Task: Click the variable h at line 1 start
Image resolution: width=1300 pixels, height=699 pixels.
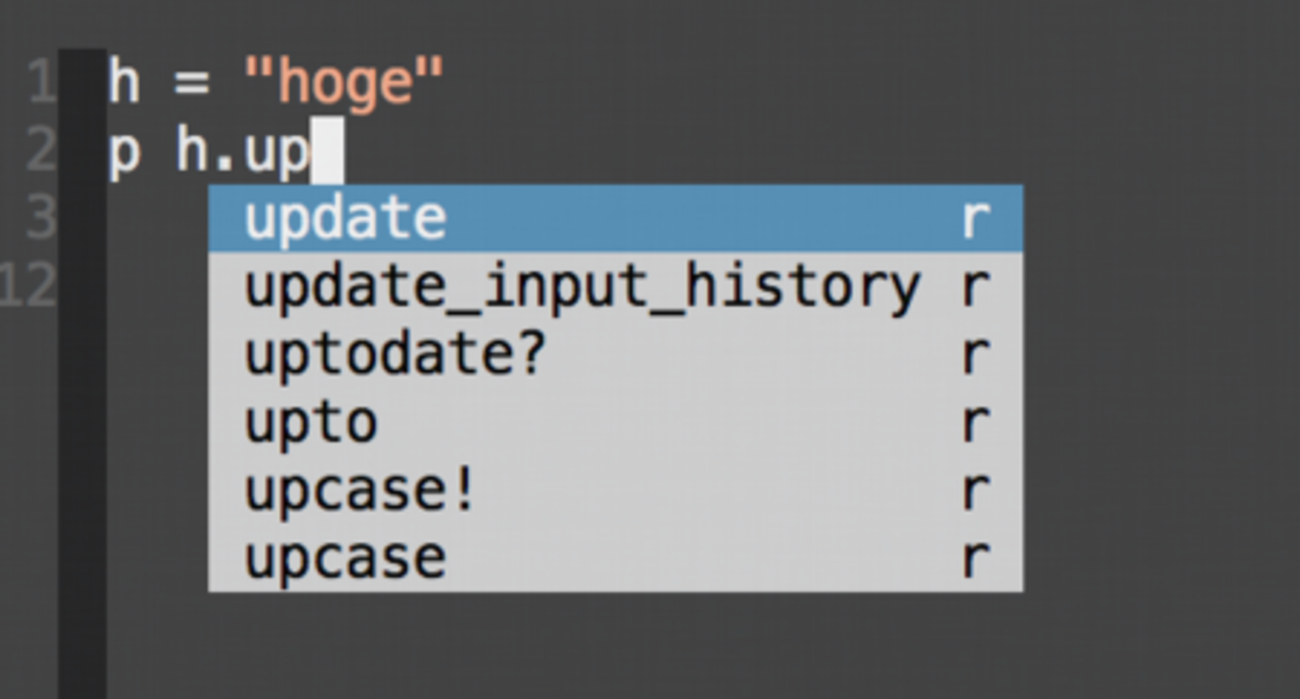Action: click(123, 83)
